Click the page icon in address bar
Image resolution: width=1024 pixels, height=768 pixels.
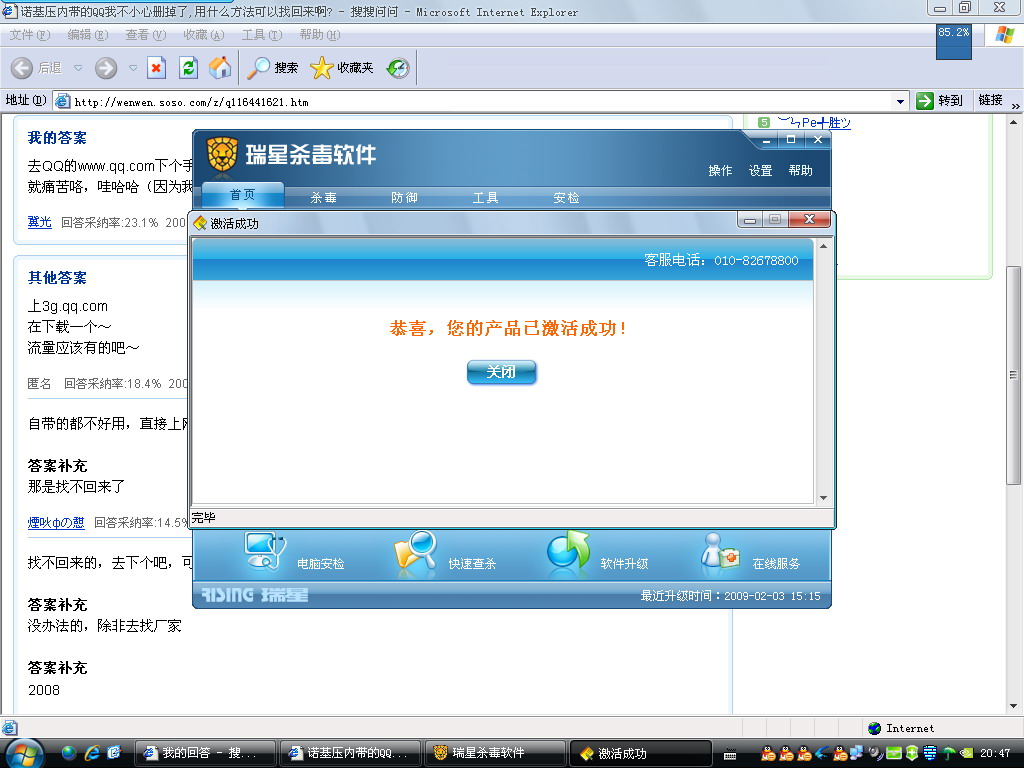(x=63, y=101)
